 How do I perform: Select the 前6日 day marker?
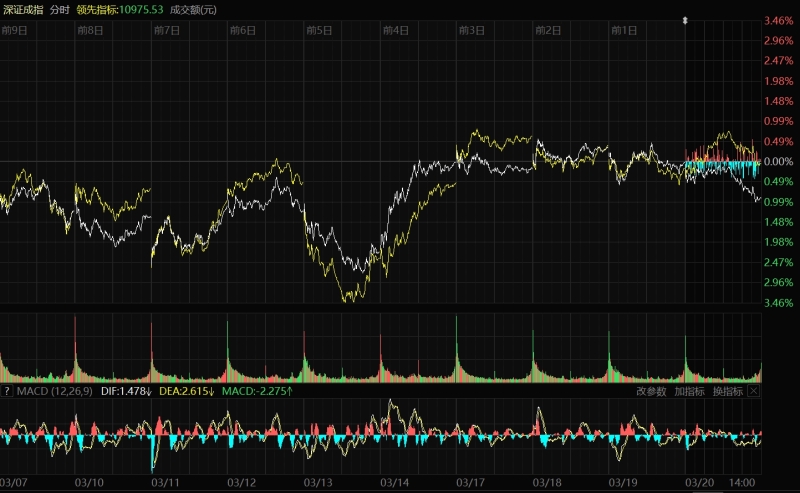pos(243,31)
